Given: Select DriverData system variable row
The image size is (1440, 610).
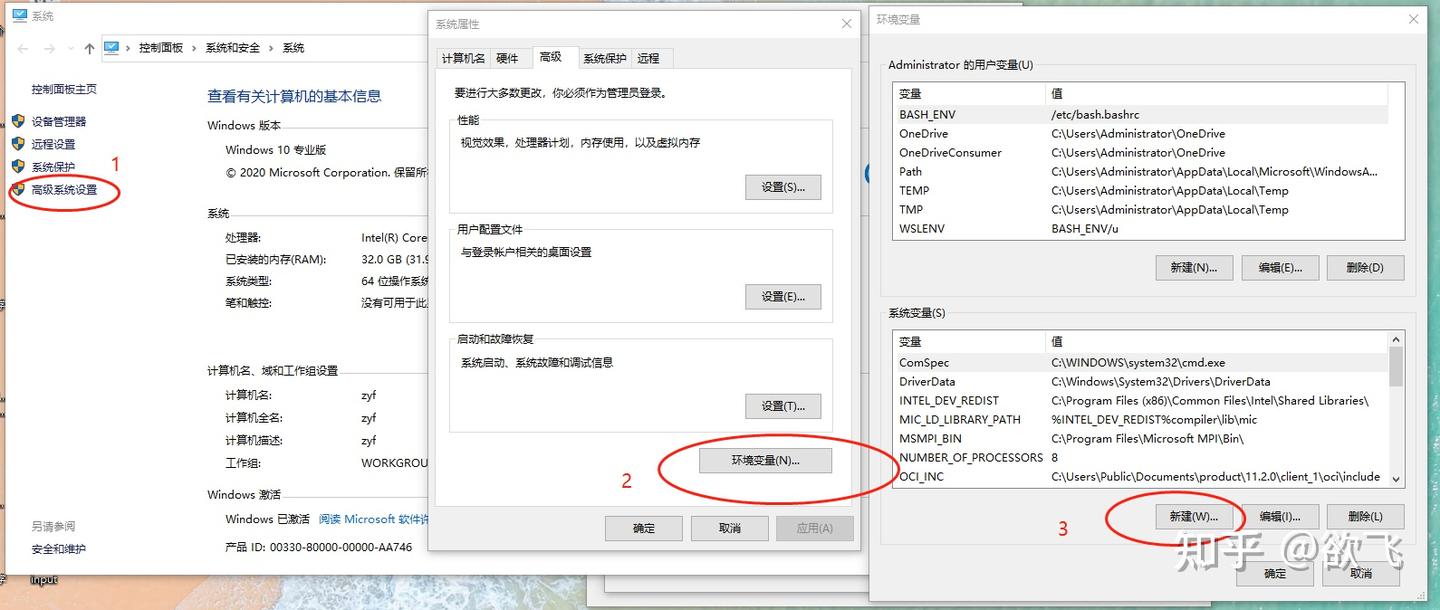Looking at the screenshot, I should point(1140,382).
